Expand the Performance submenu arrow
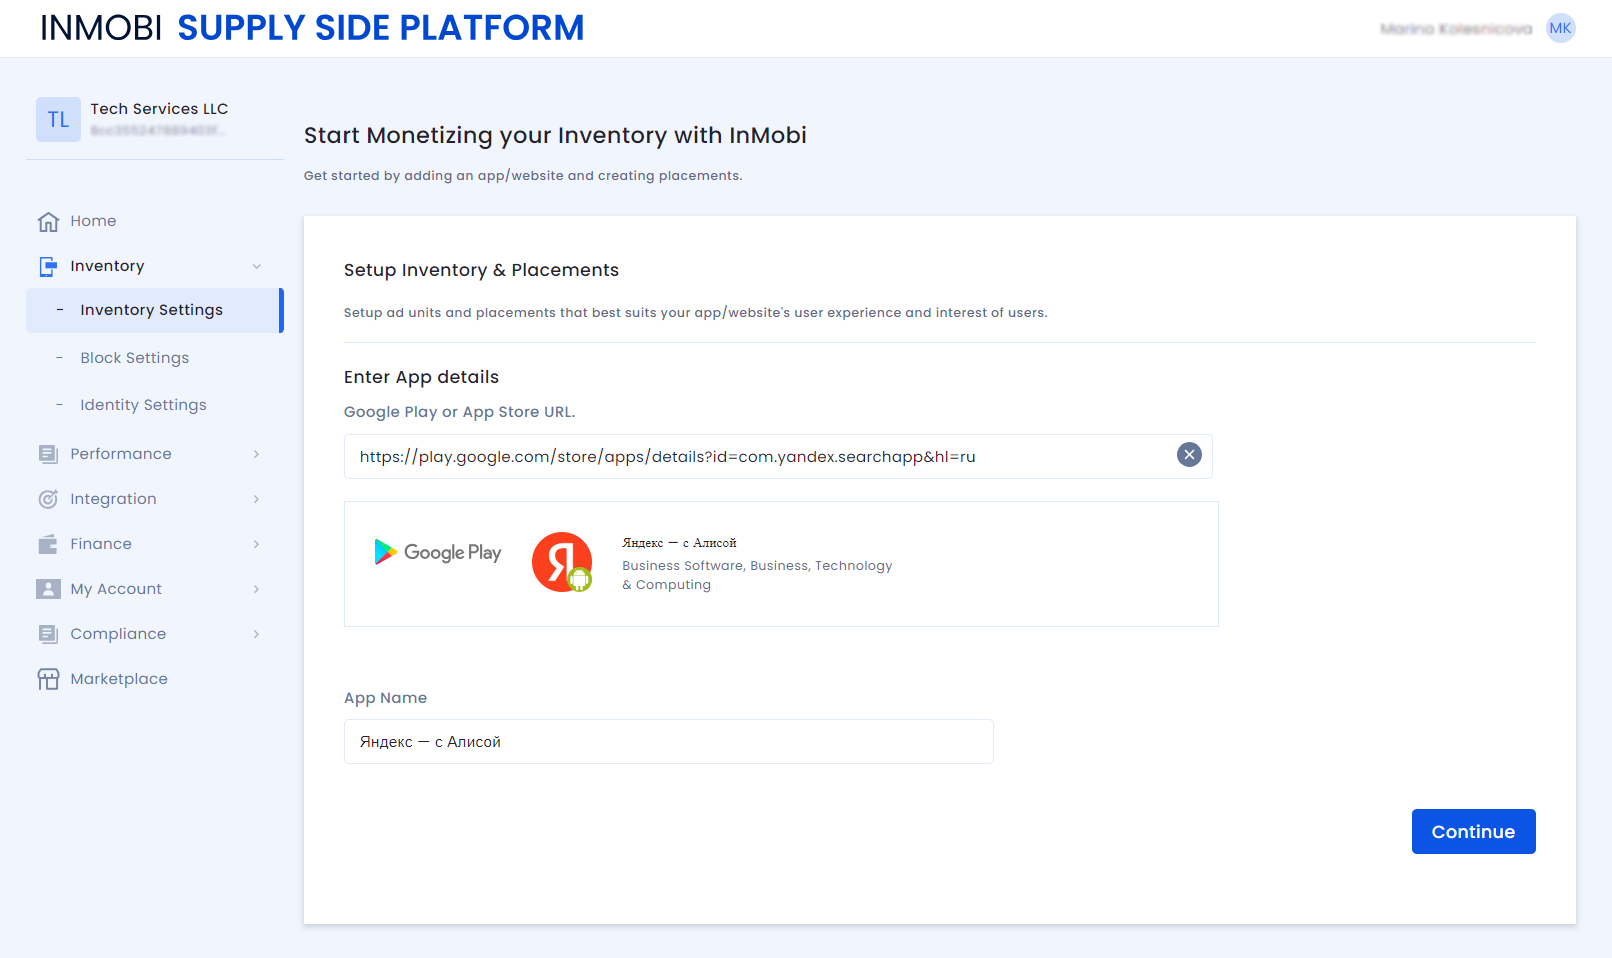 tap(257, 454)
